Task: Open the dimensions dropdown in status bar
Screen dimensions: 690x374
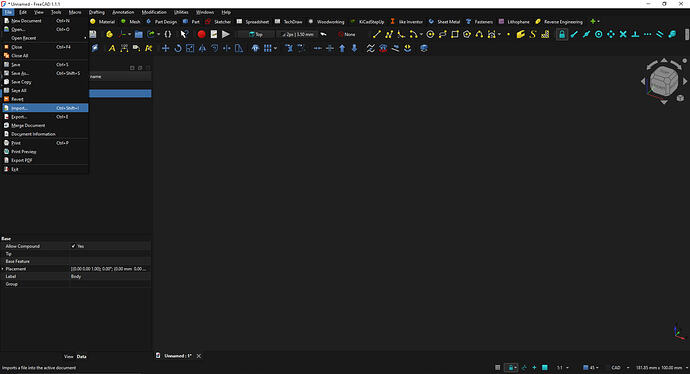Action: [x=661, y=367]
